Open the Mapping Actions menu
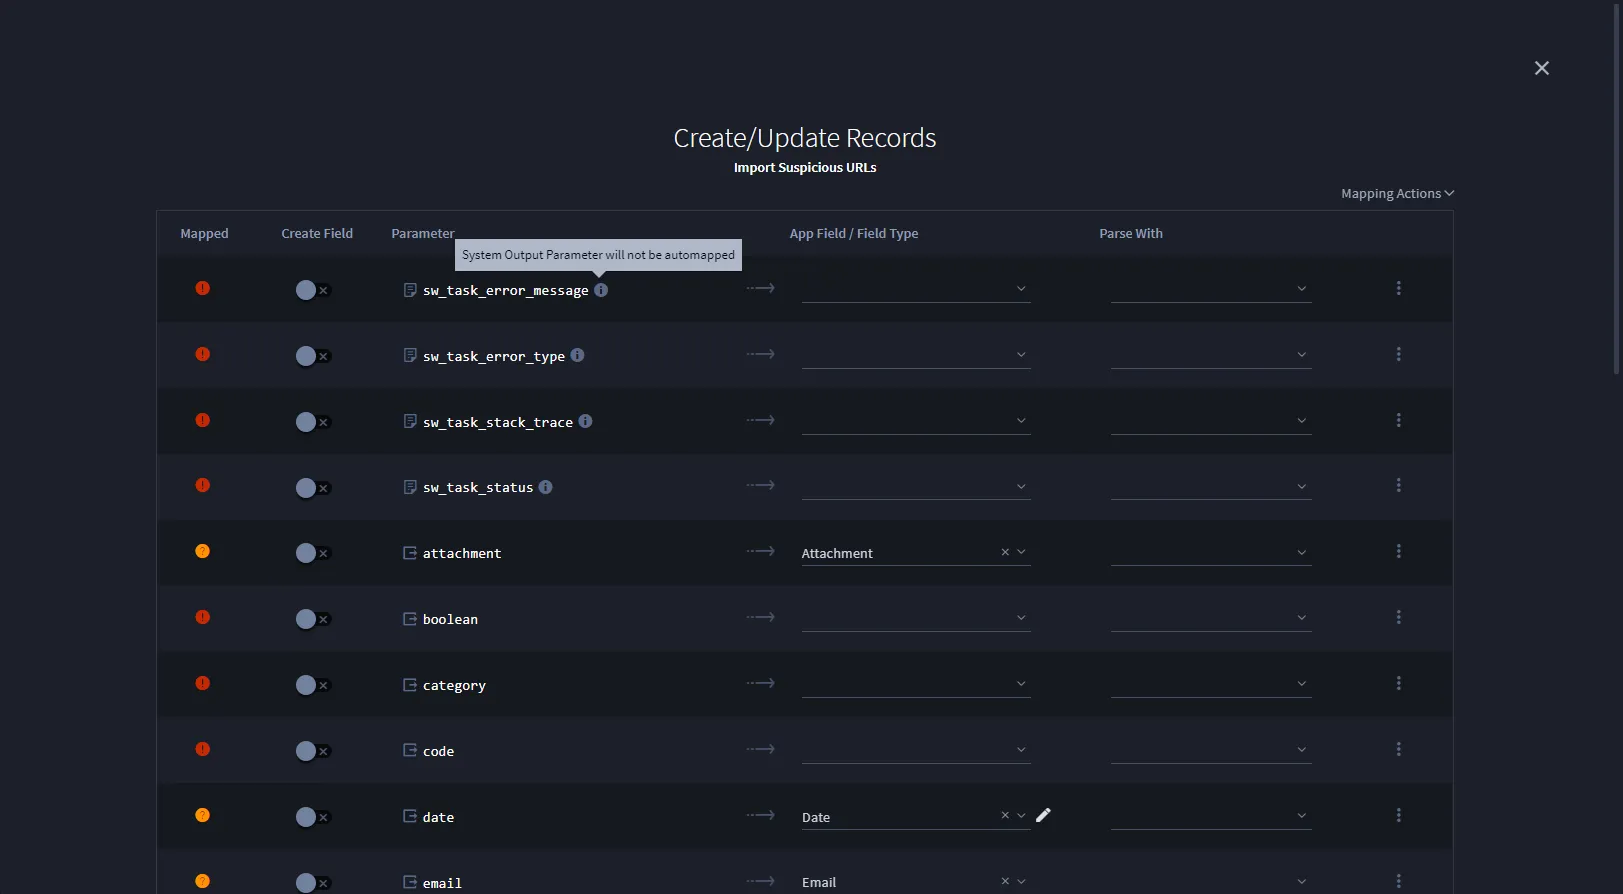 tap(1397, 194)
